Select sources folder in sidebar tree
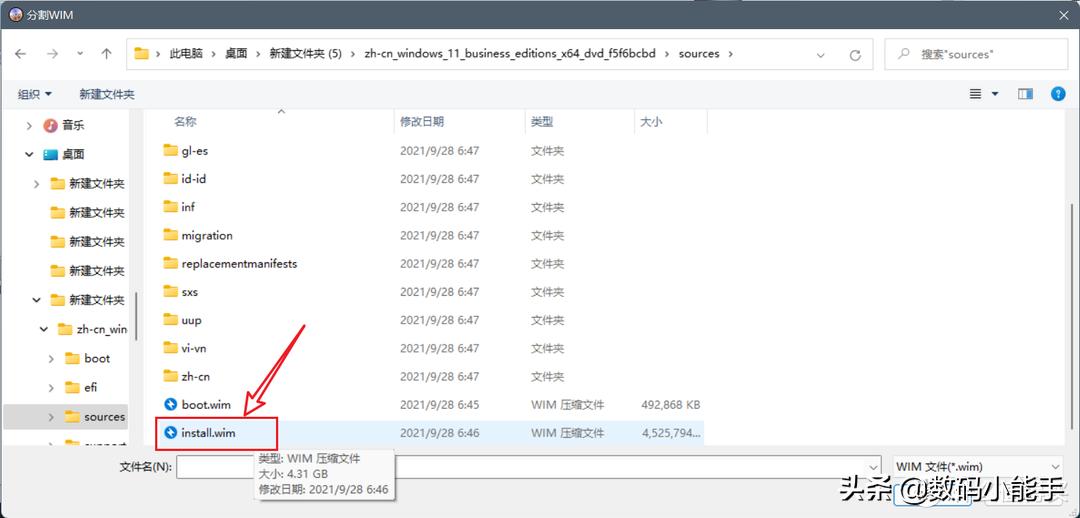This screenshot has height=518, width=1080. point(105,417)
